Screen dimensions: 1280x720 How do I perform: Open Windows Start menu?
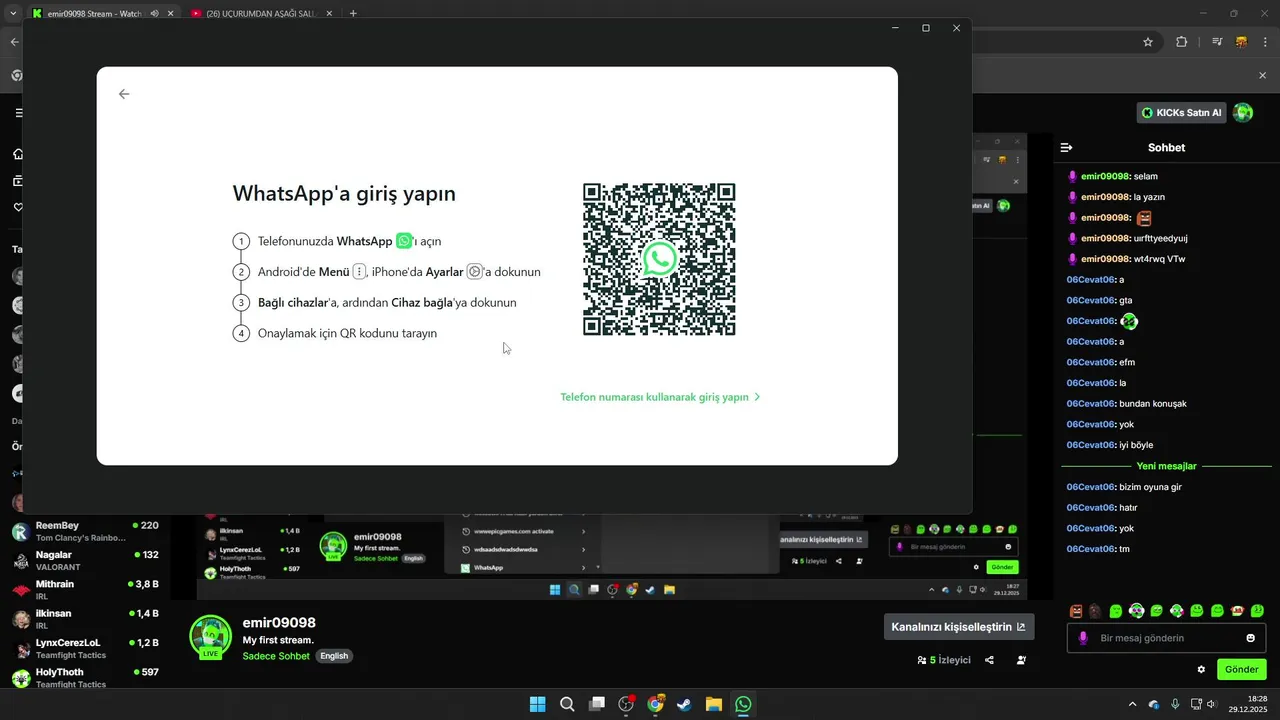(x=537, y=704)
